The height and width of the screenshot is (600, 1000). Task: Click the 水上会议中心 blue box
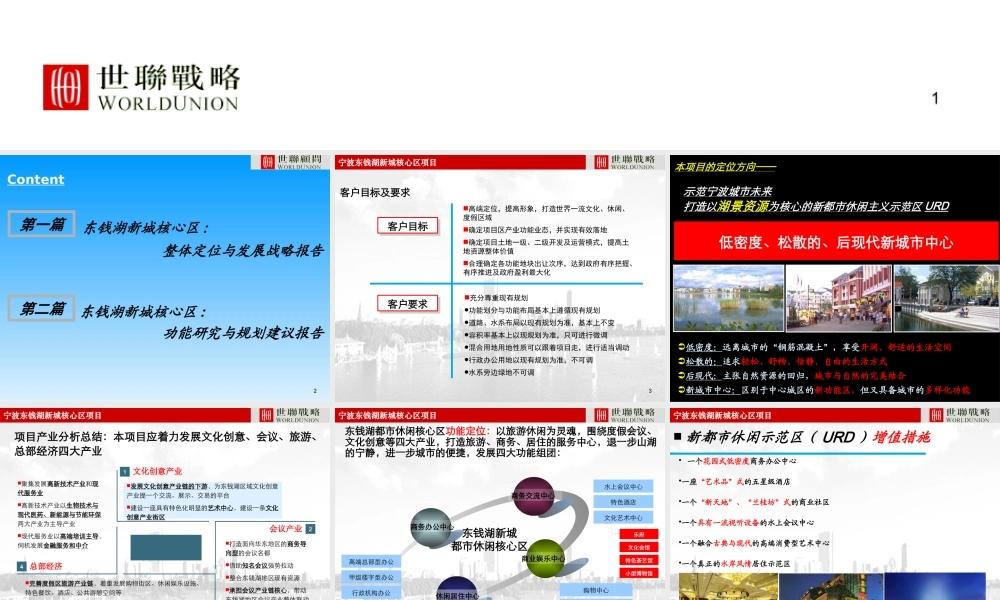pos(623,487)
